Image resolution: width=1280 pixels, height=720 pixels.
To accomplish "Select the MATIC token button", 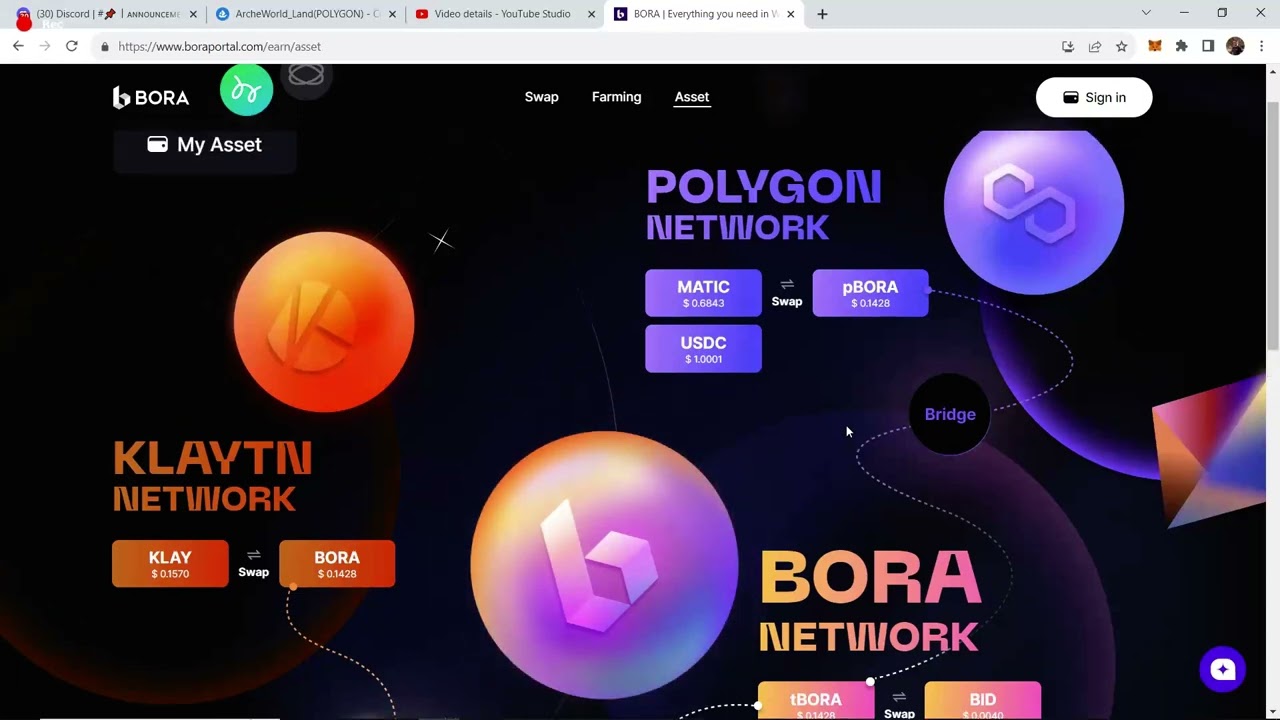I will click(x=703, y=293).
